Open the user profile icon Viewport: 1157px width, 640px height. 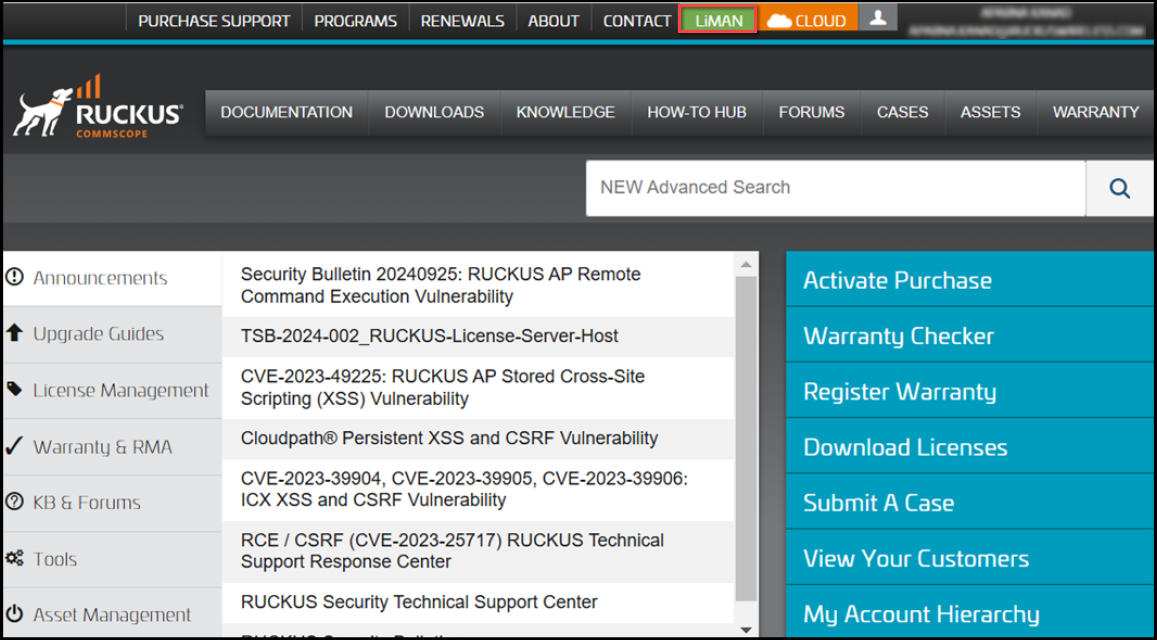pos(877,19)
